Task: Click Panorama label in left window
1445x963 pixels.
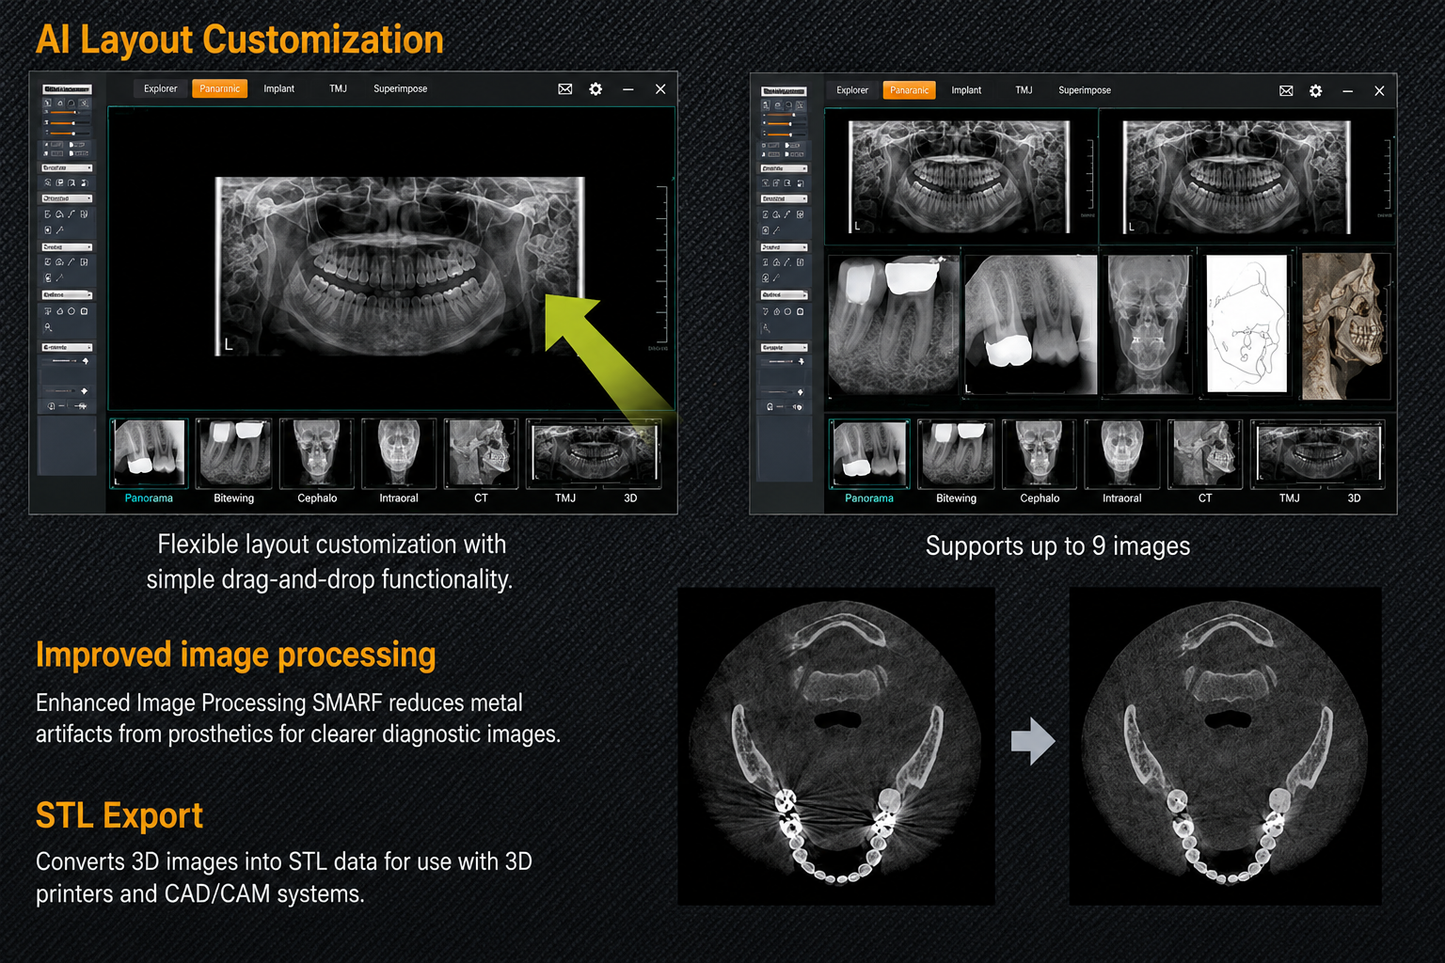Action: [149, 498]
